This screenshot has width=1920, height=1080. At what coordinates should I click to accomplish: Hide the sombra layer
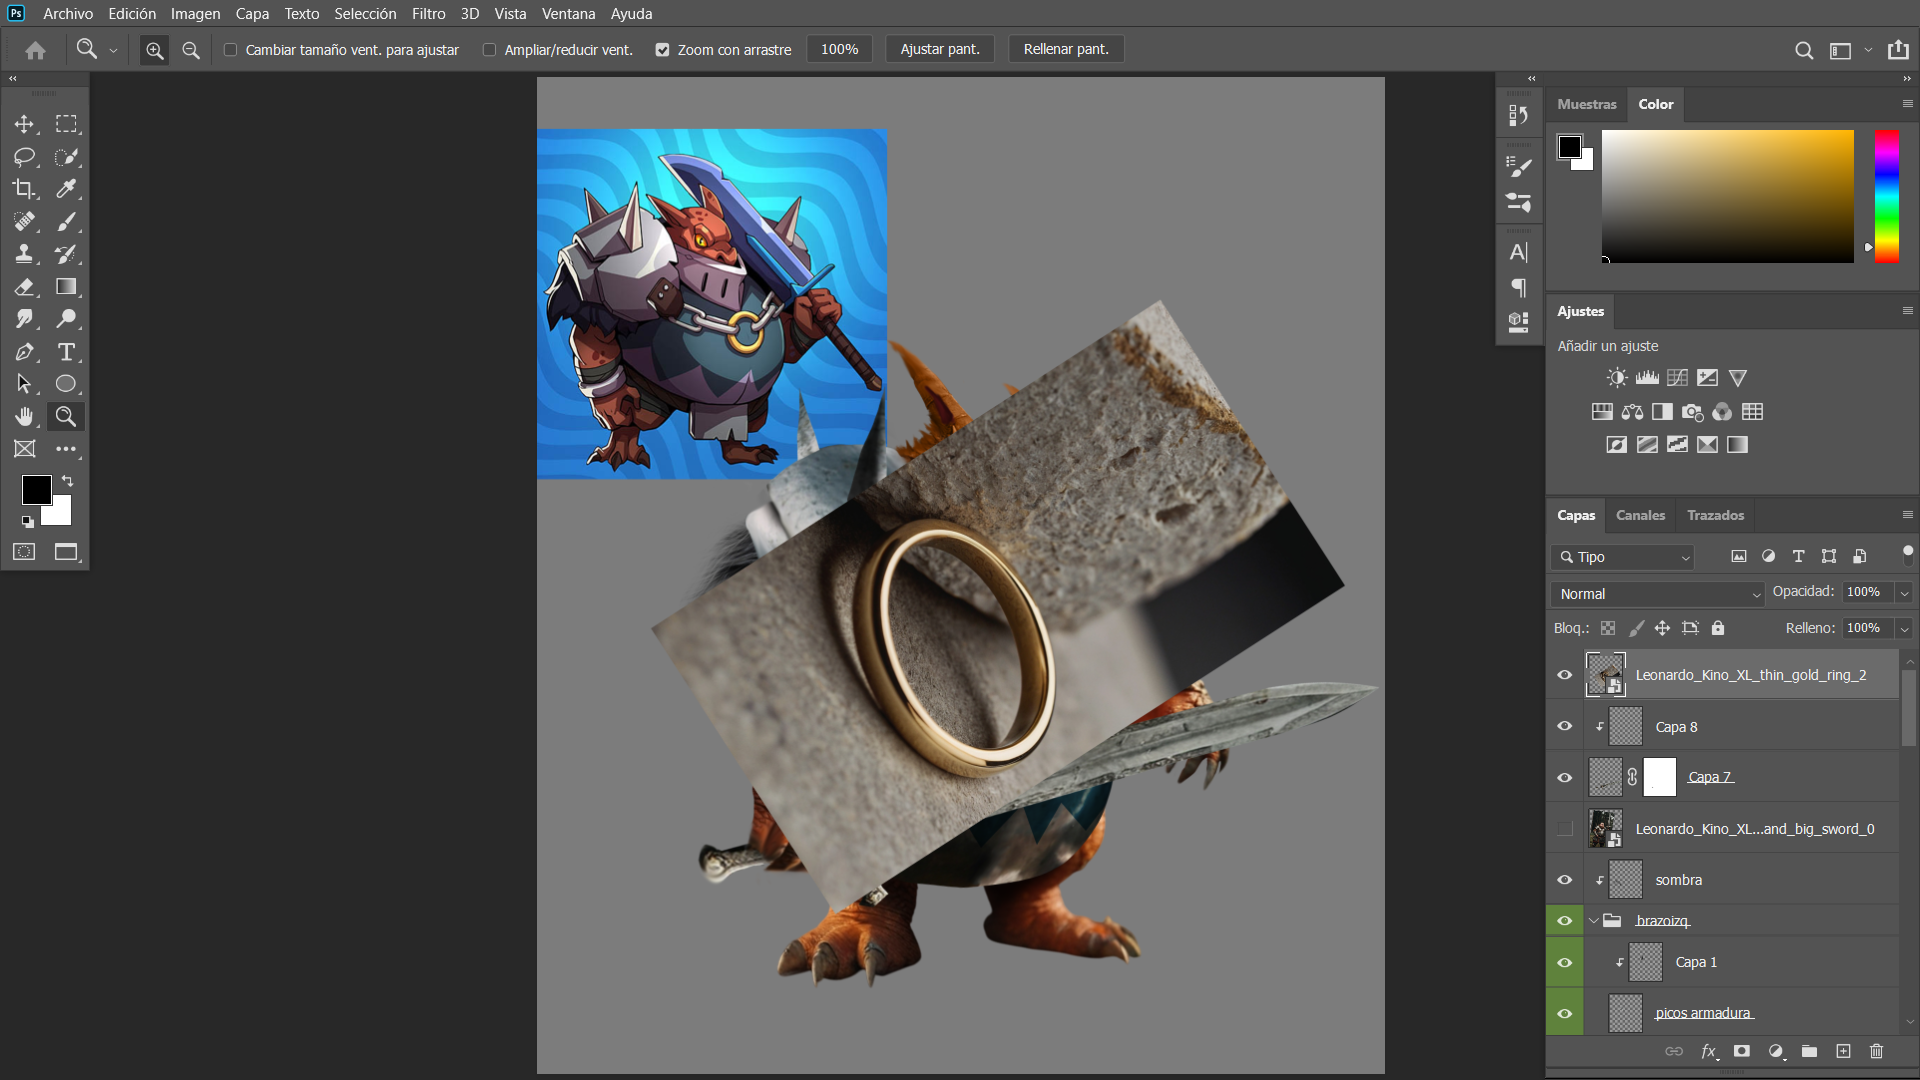(x=1565, y=880)
